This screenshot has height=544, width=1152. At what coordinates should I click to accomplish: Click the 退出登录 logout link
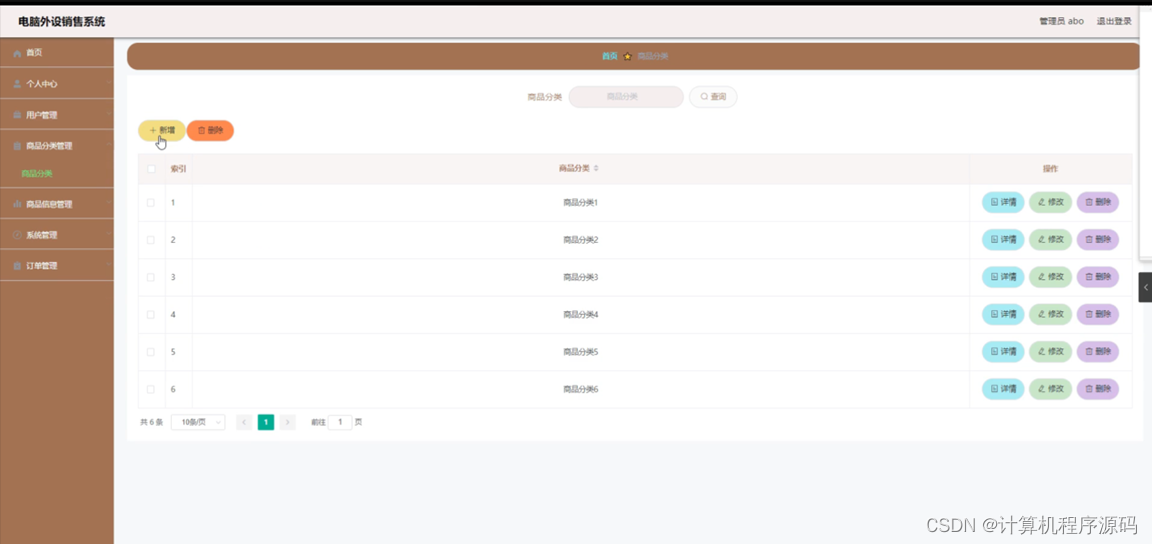pos(1114,21)
